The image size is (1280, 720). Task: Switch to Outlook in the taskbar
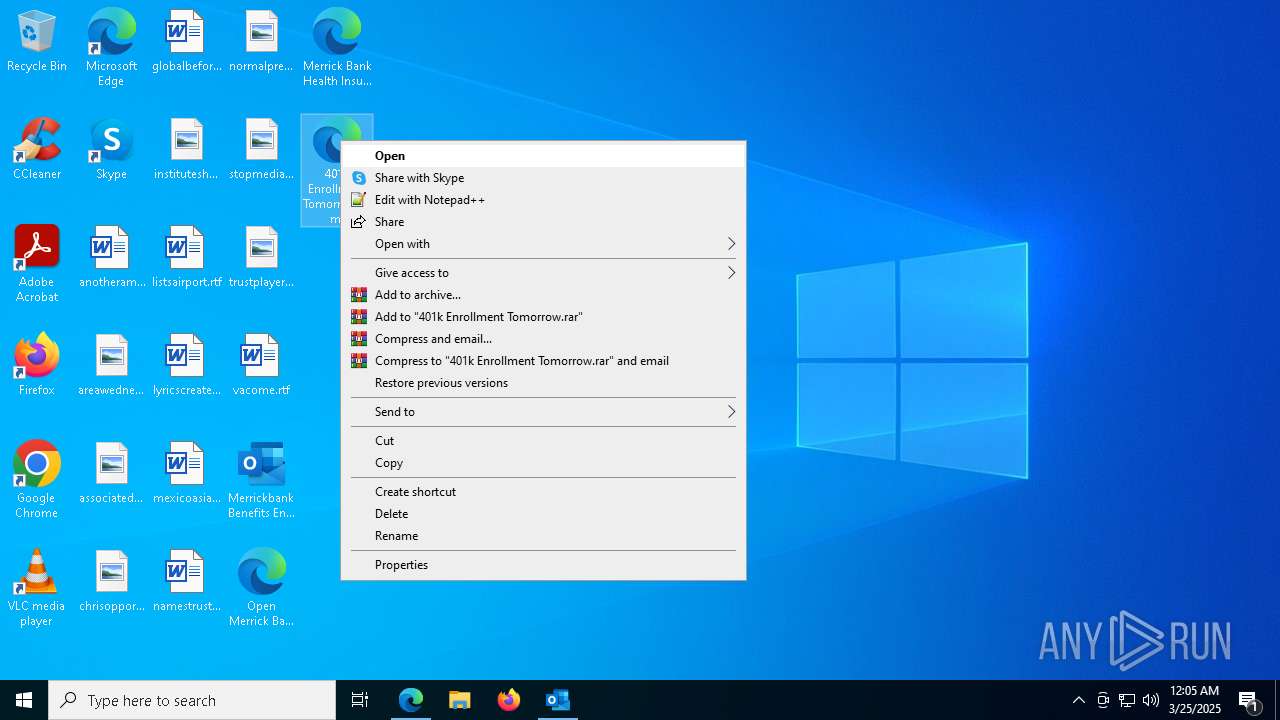558,700
